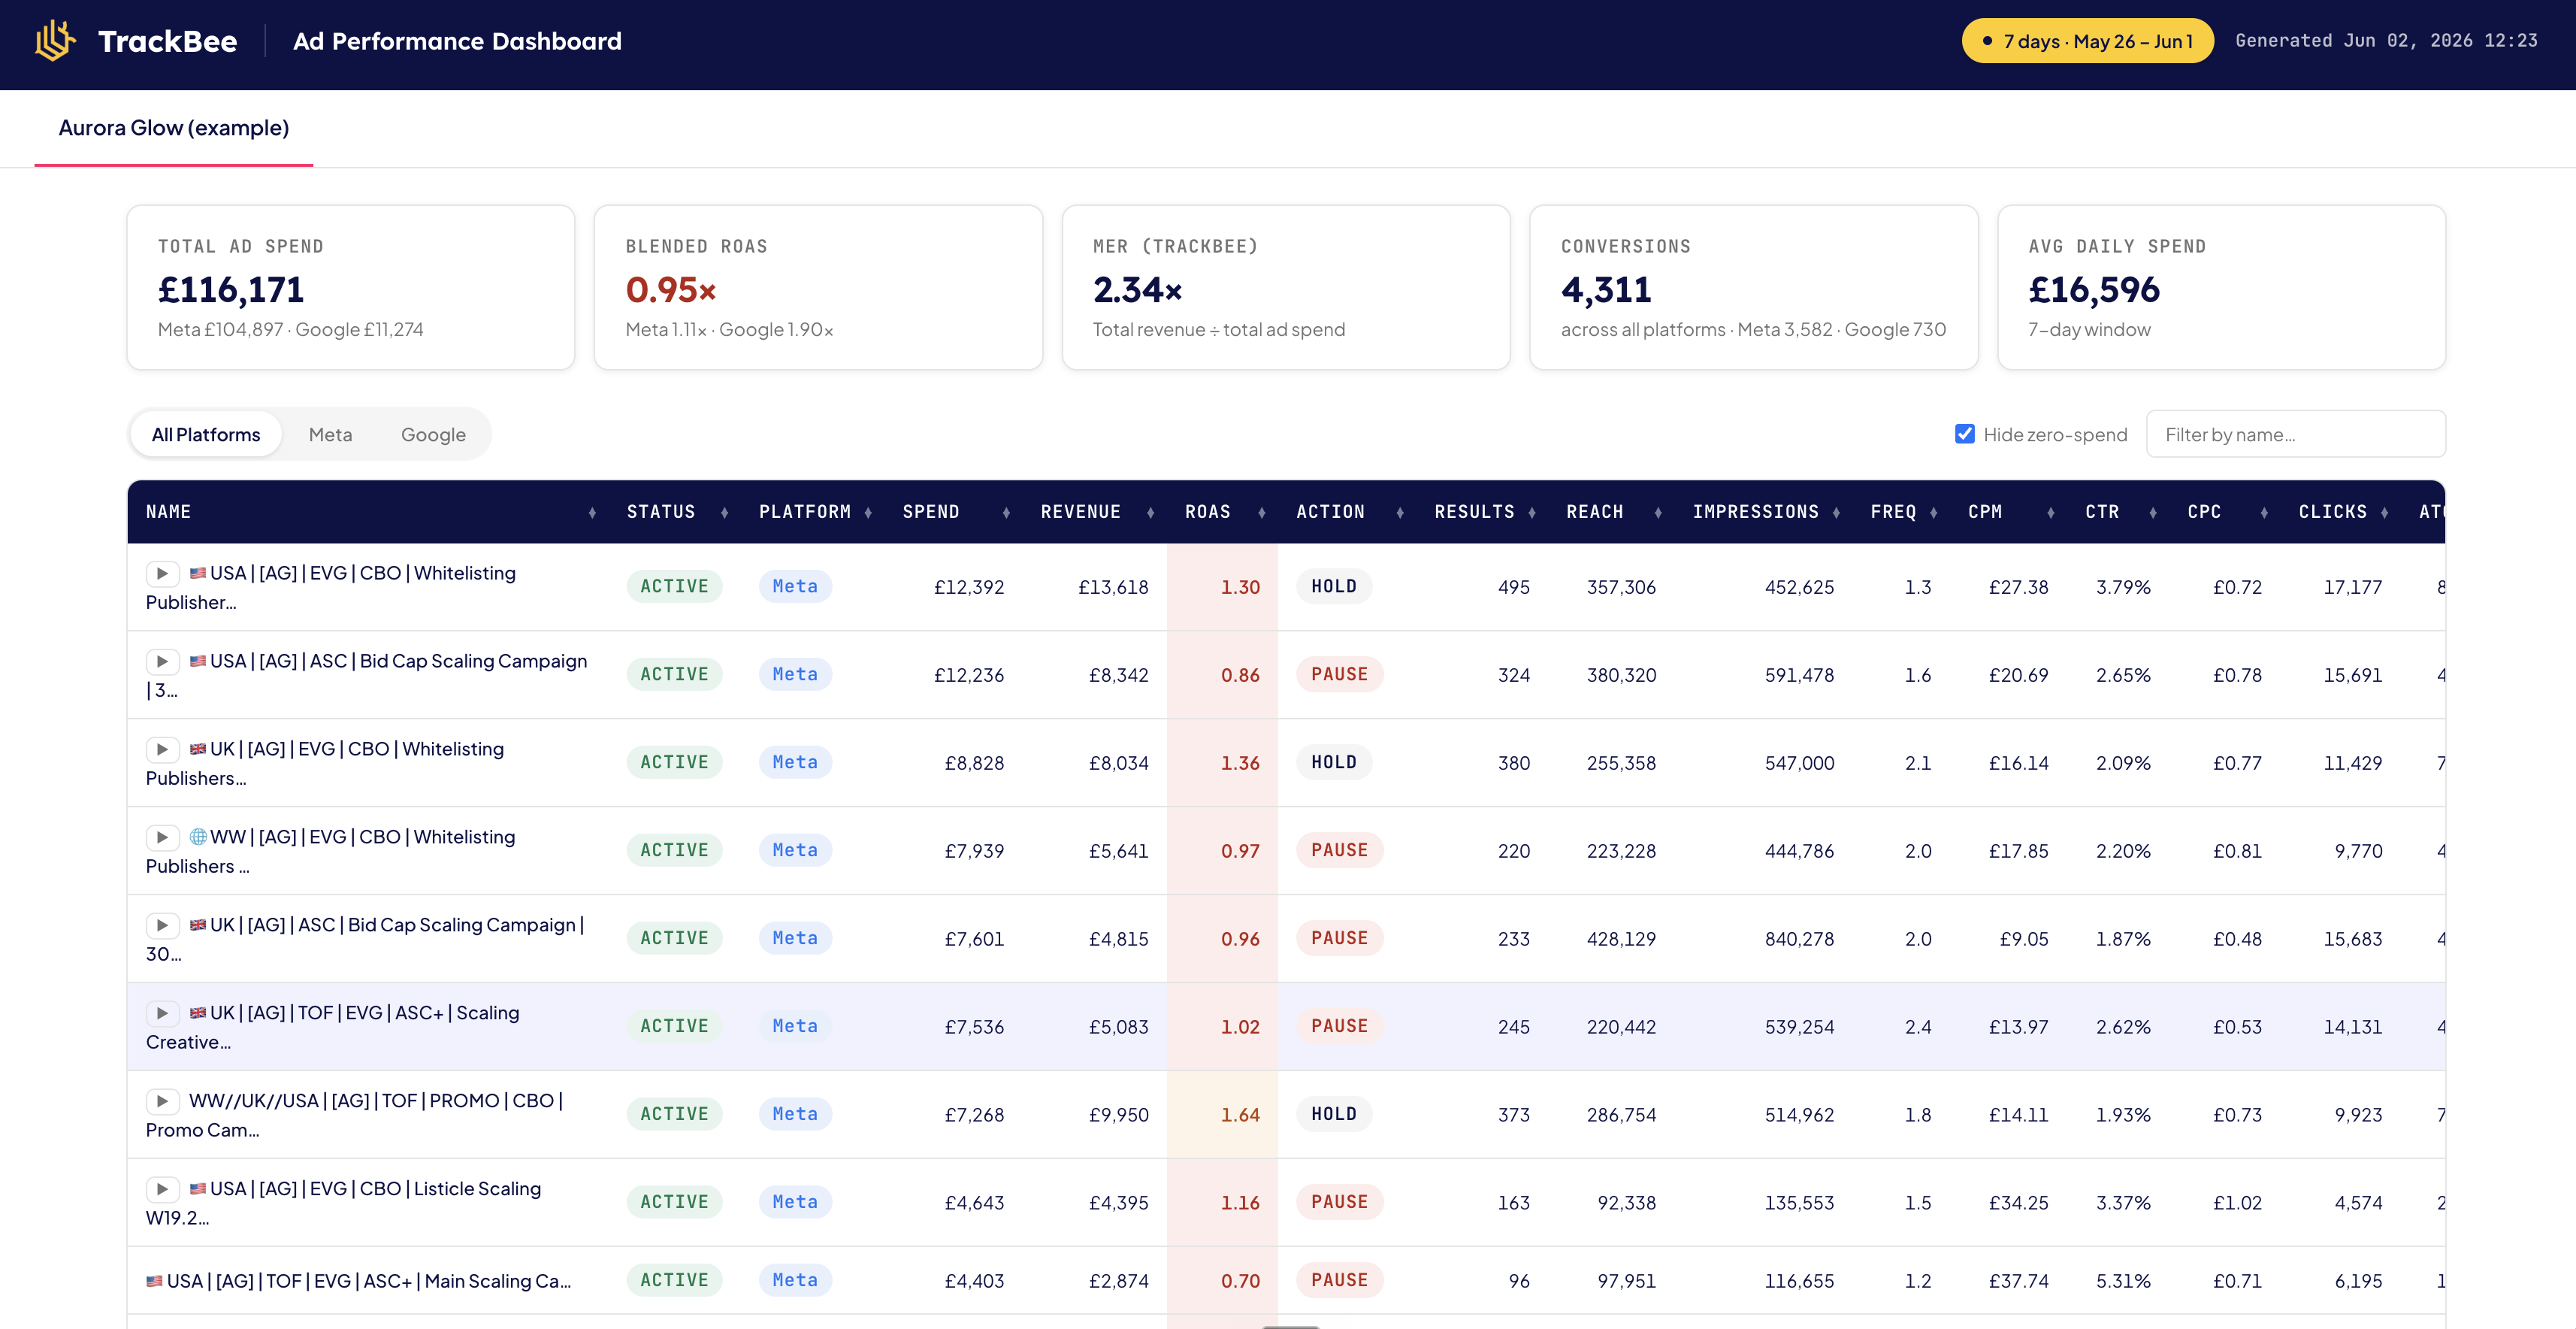Click PAUSE action on the £12,236 spend row
2576x1329 pixels.
tap(1339, 675)
